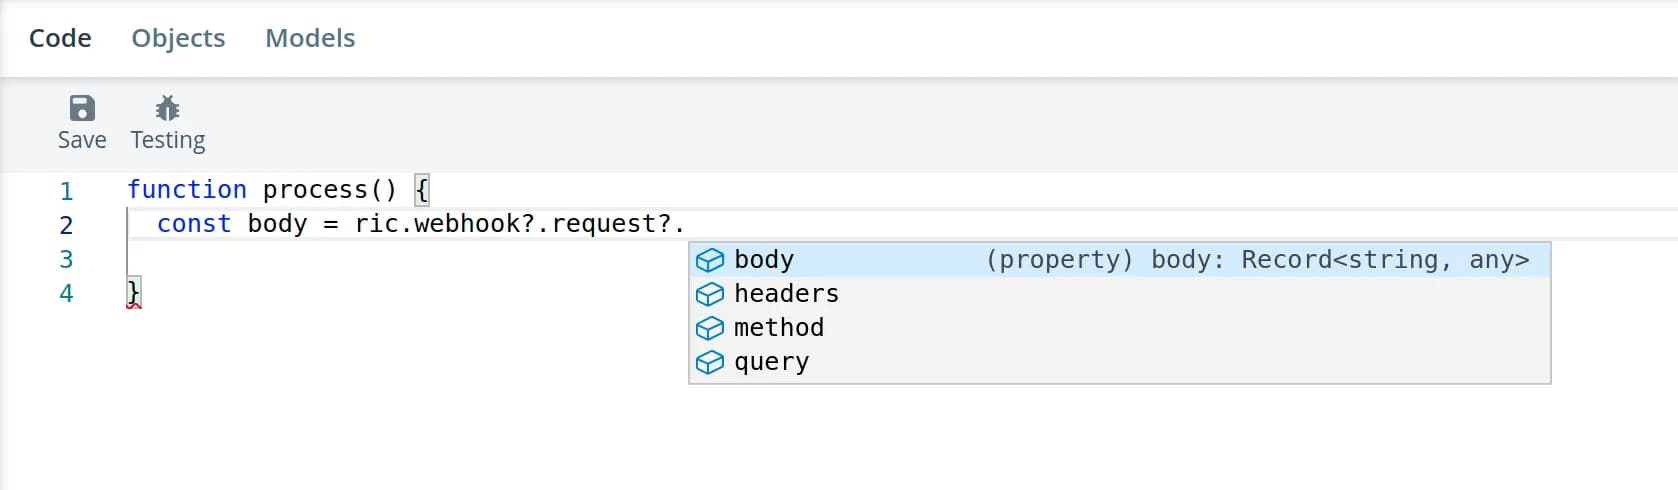
Task: Click the Testing button label
Action: point(167,140)
